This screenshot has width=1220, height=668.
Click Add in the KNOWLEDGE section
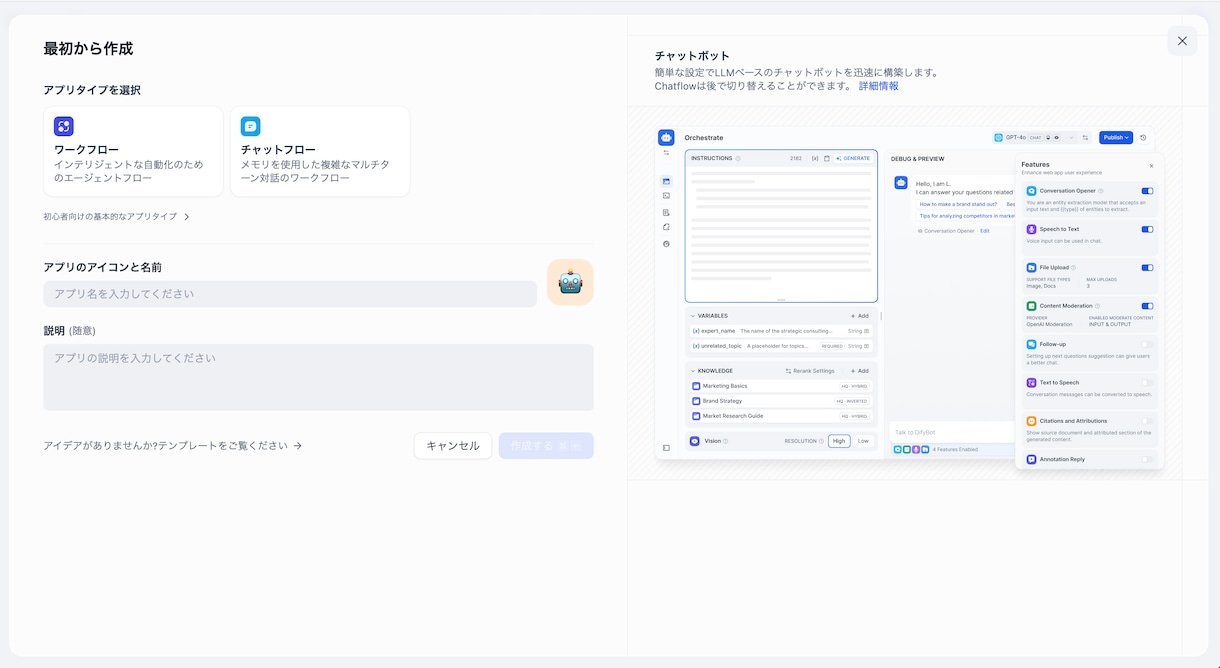[x=859, y=371]
